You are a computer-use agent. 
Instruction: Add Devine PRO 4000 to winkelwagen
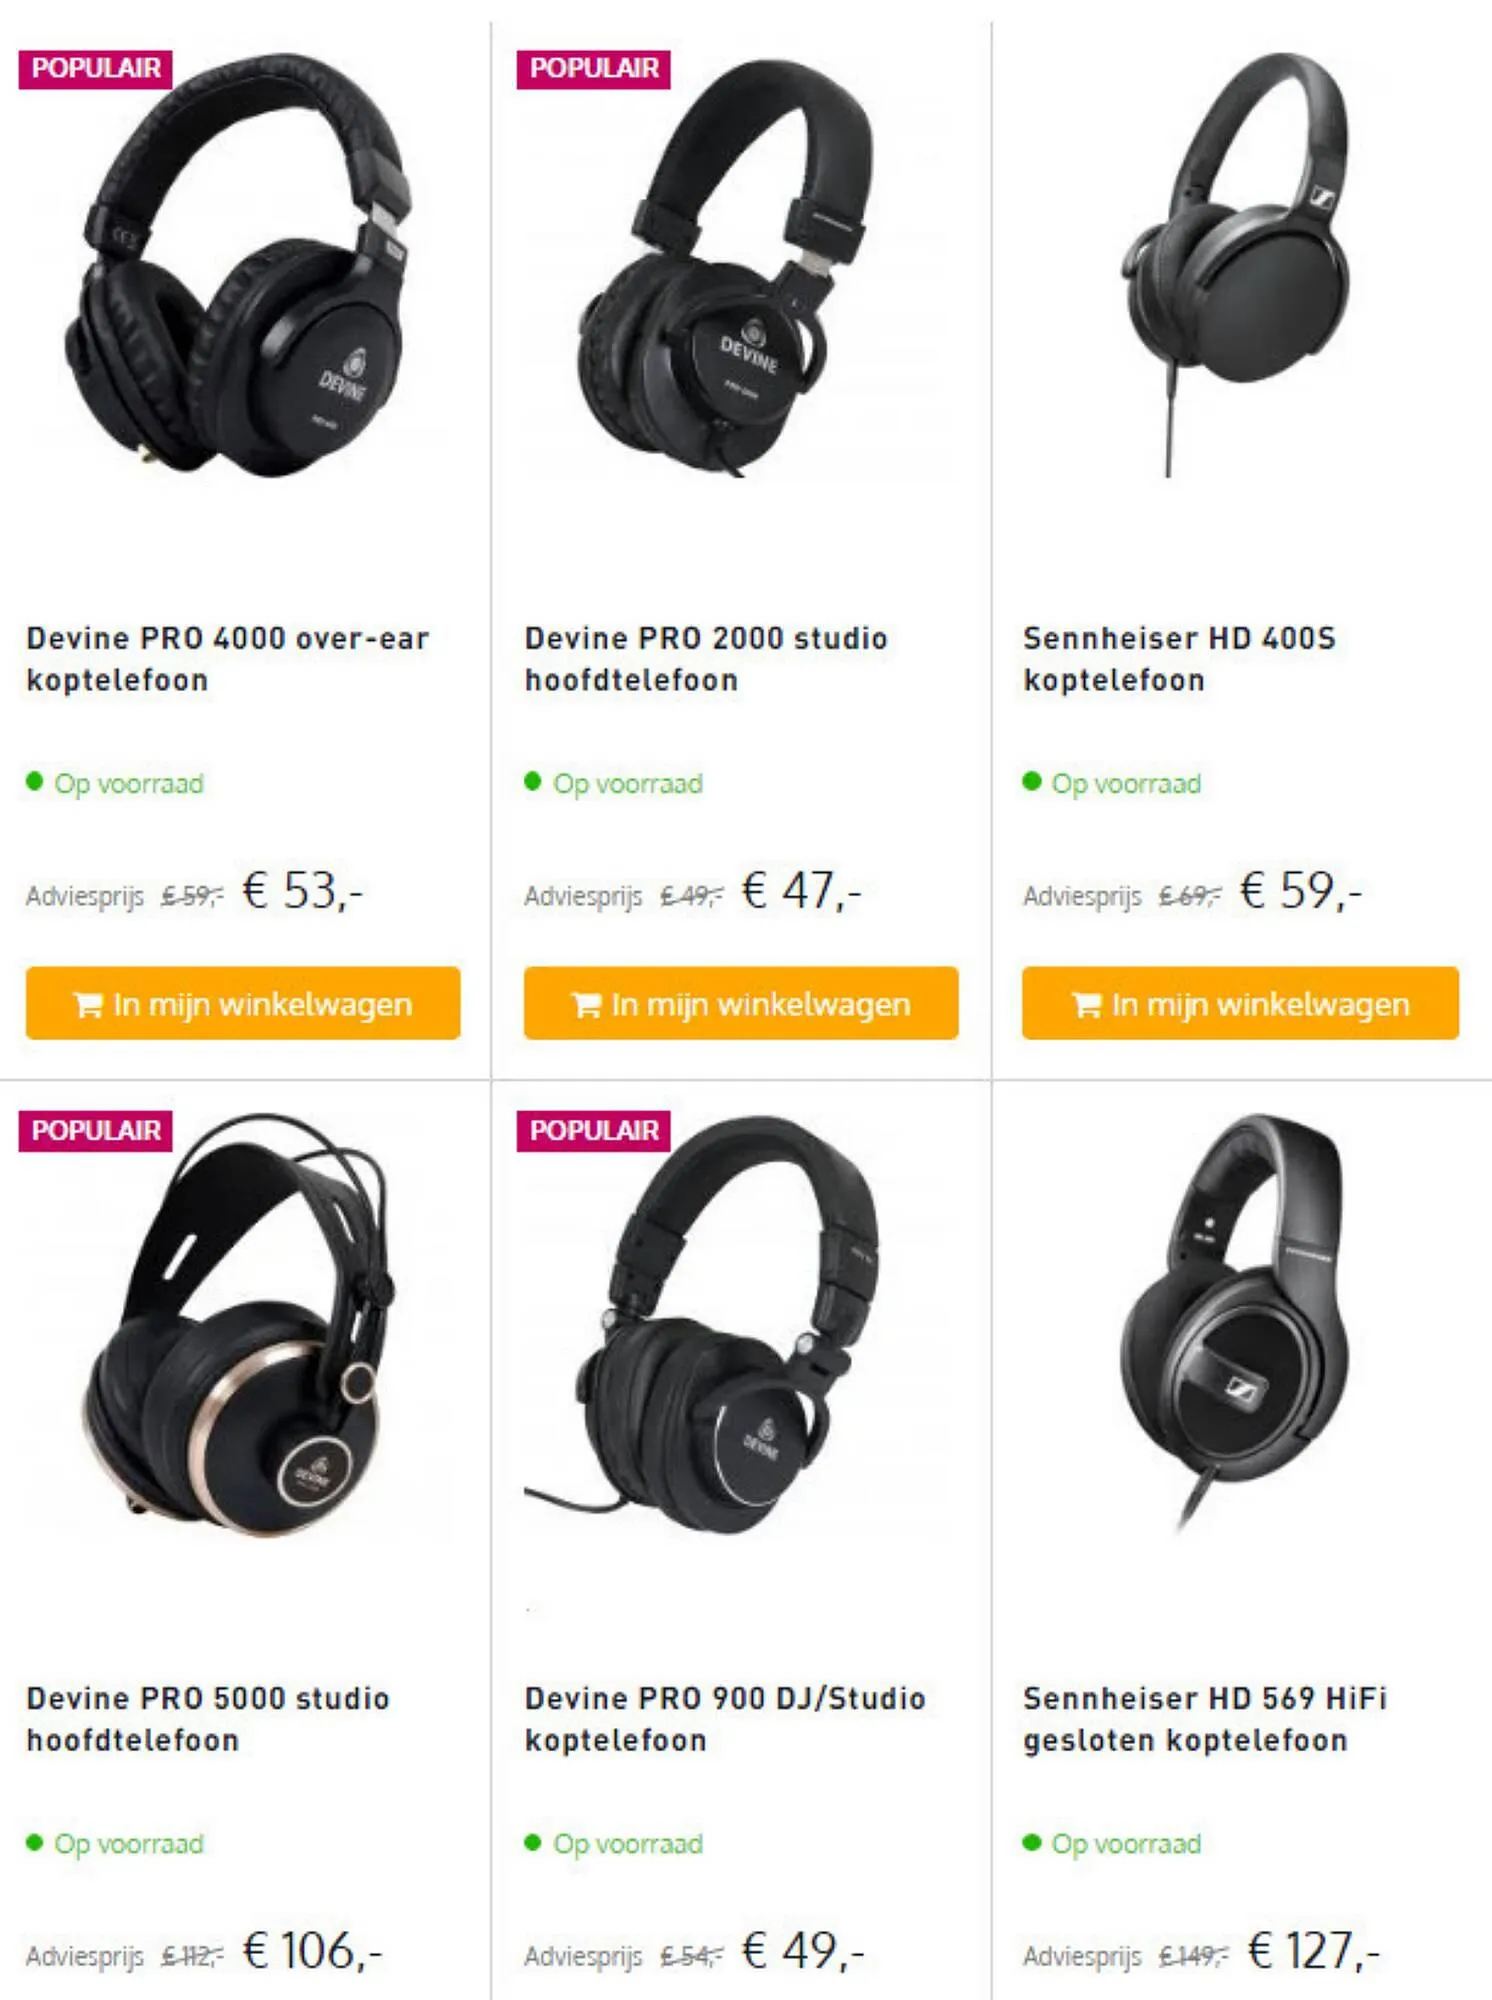(243, 1003)
